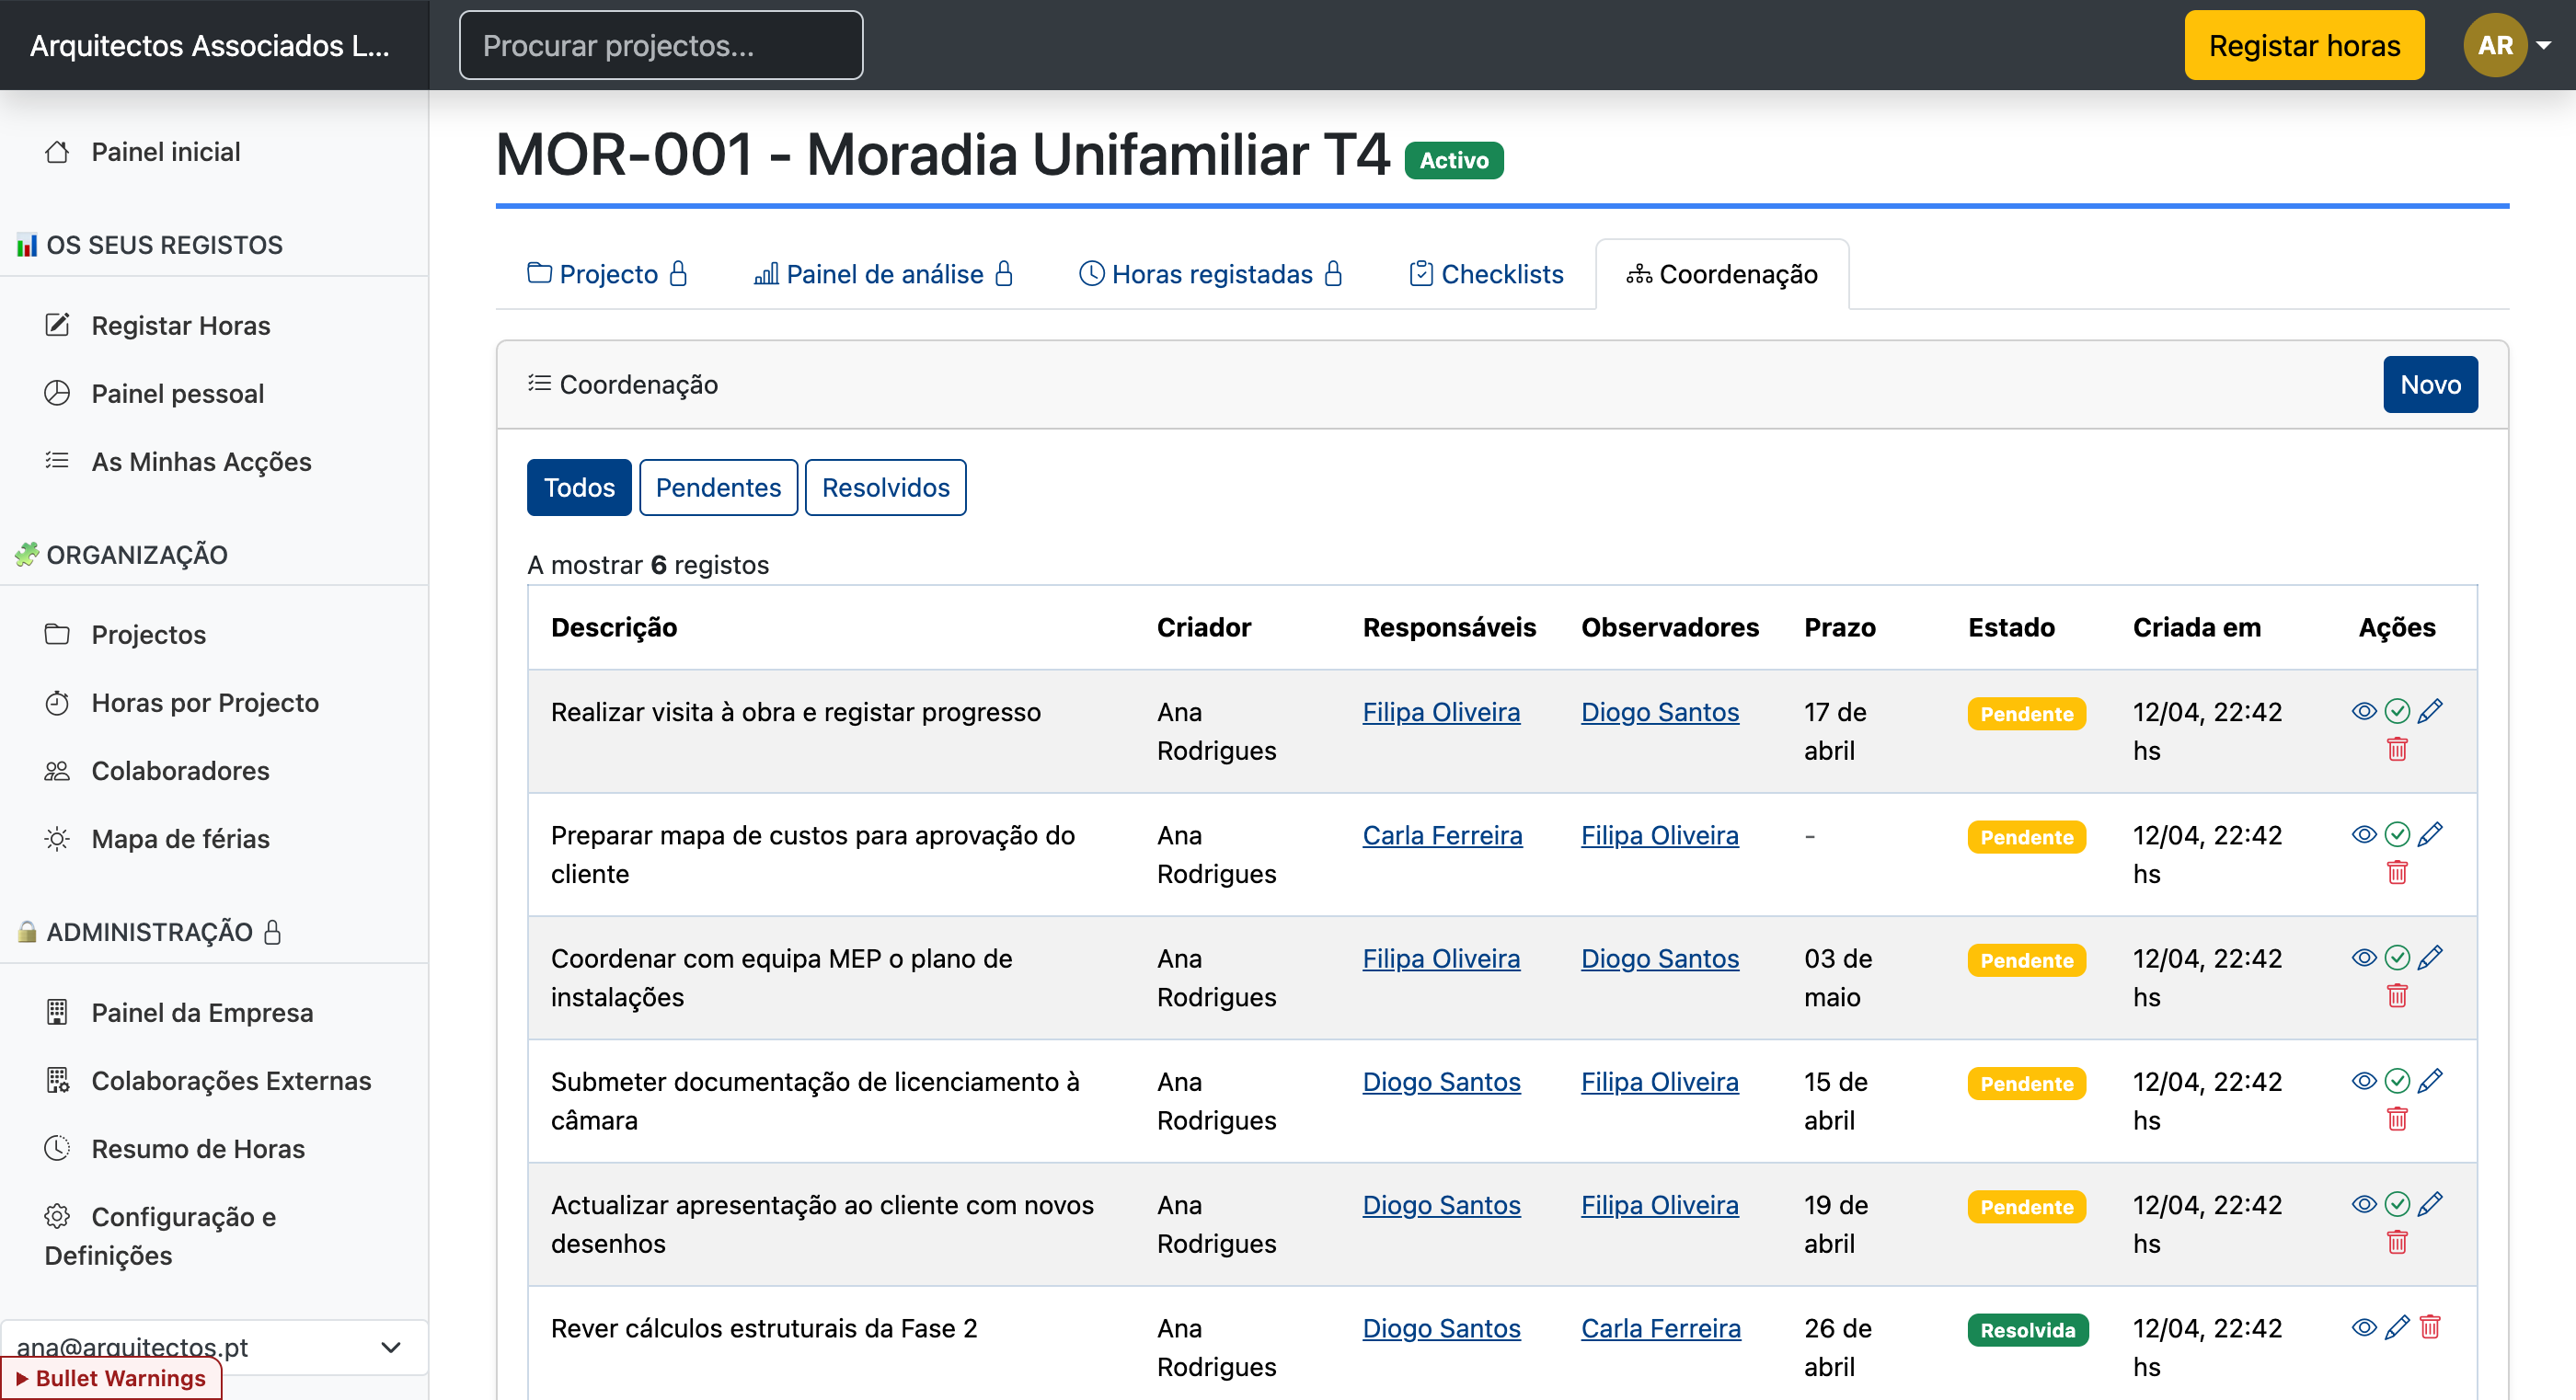Screen dimensions: 2576x1400
Task: Switch to the Checklists tab
Action: [1486, 274]
